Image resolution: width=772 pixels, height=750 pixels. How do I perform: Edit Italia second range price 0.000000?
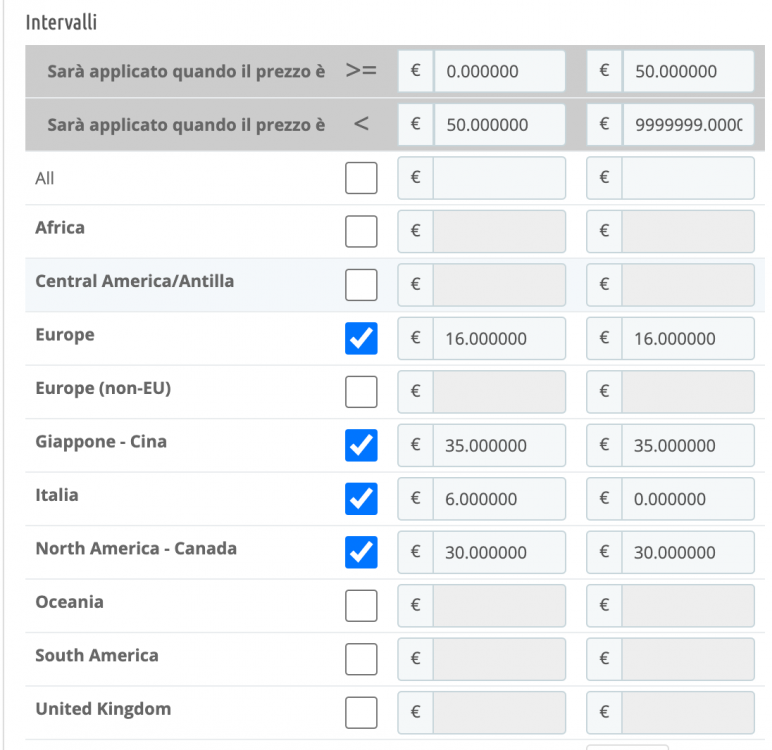[687, 499]
